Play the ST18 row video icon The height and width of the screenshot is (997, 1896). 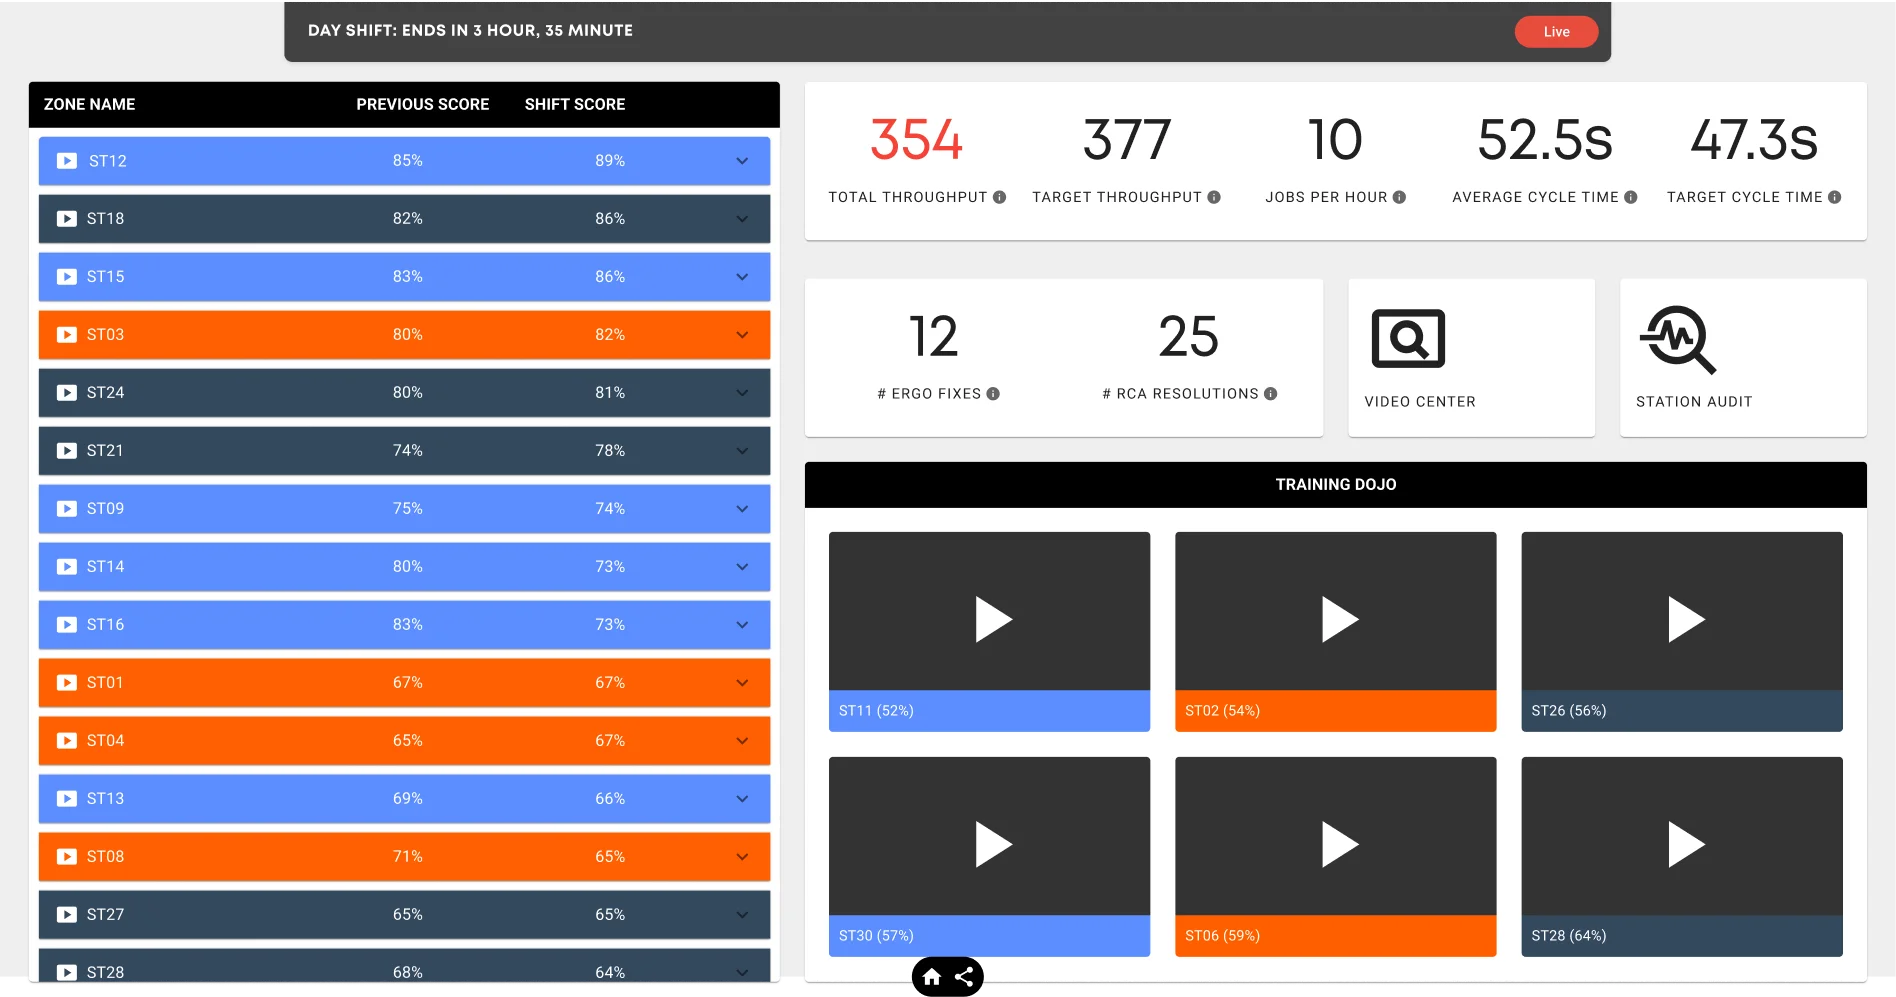pyautogui.click(x=66, y=218)
